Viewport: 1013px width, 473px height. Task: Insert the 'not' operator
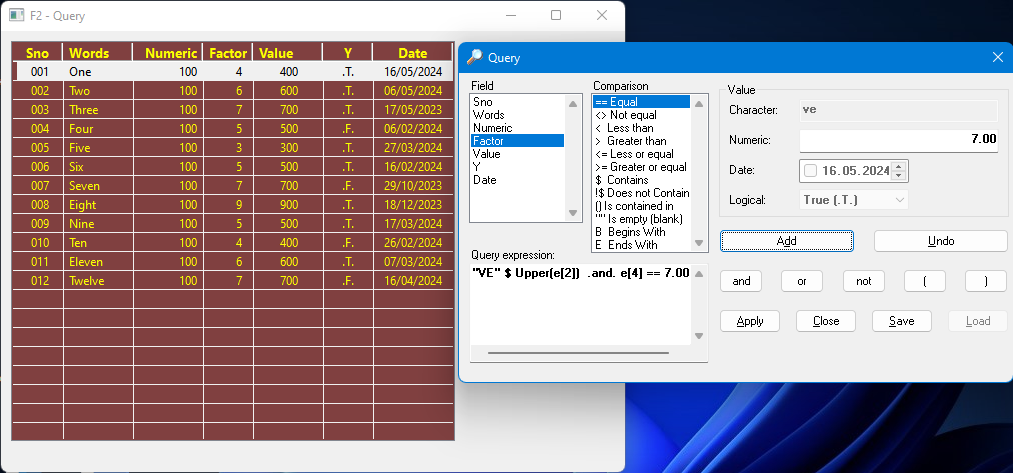863,281
